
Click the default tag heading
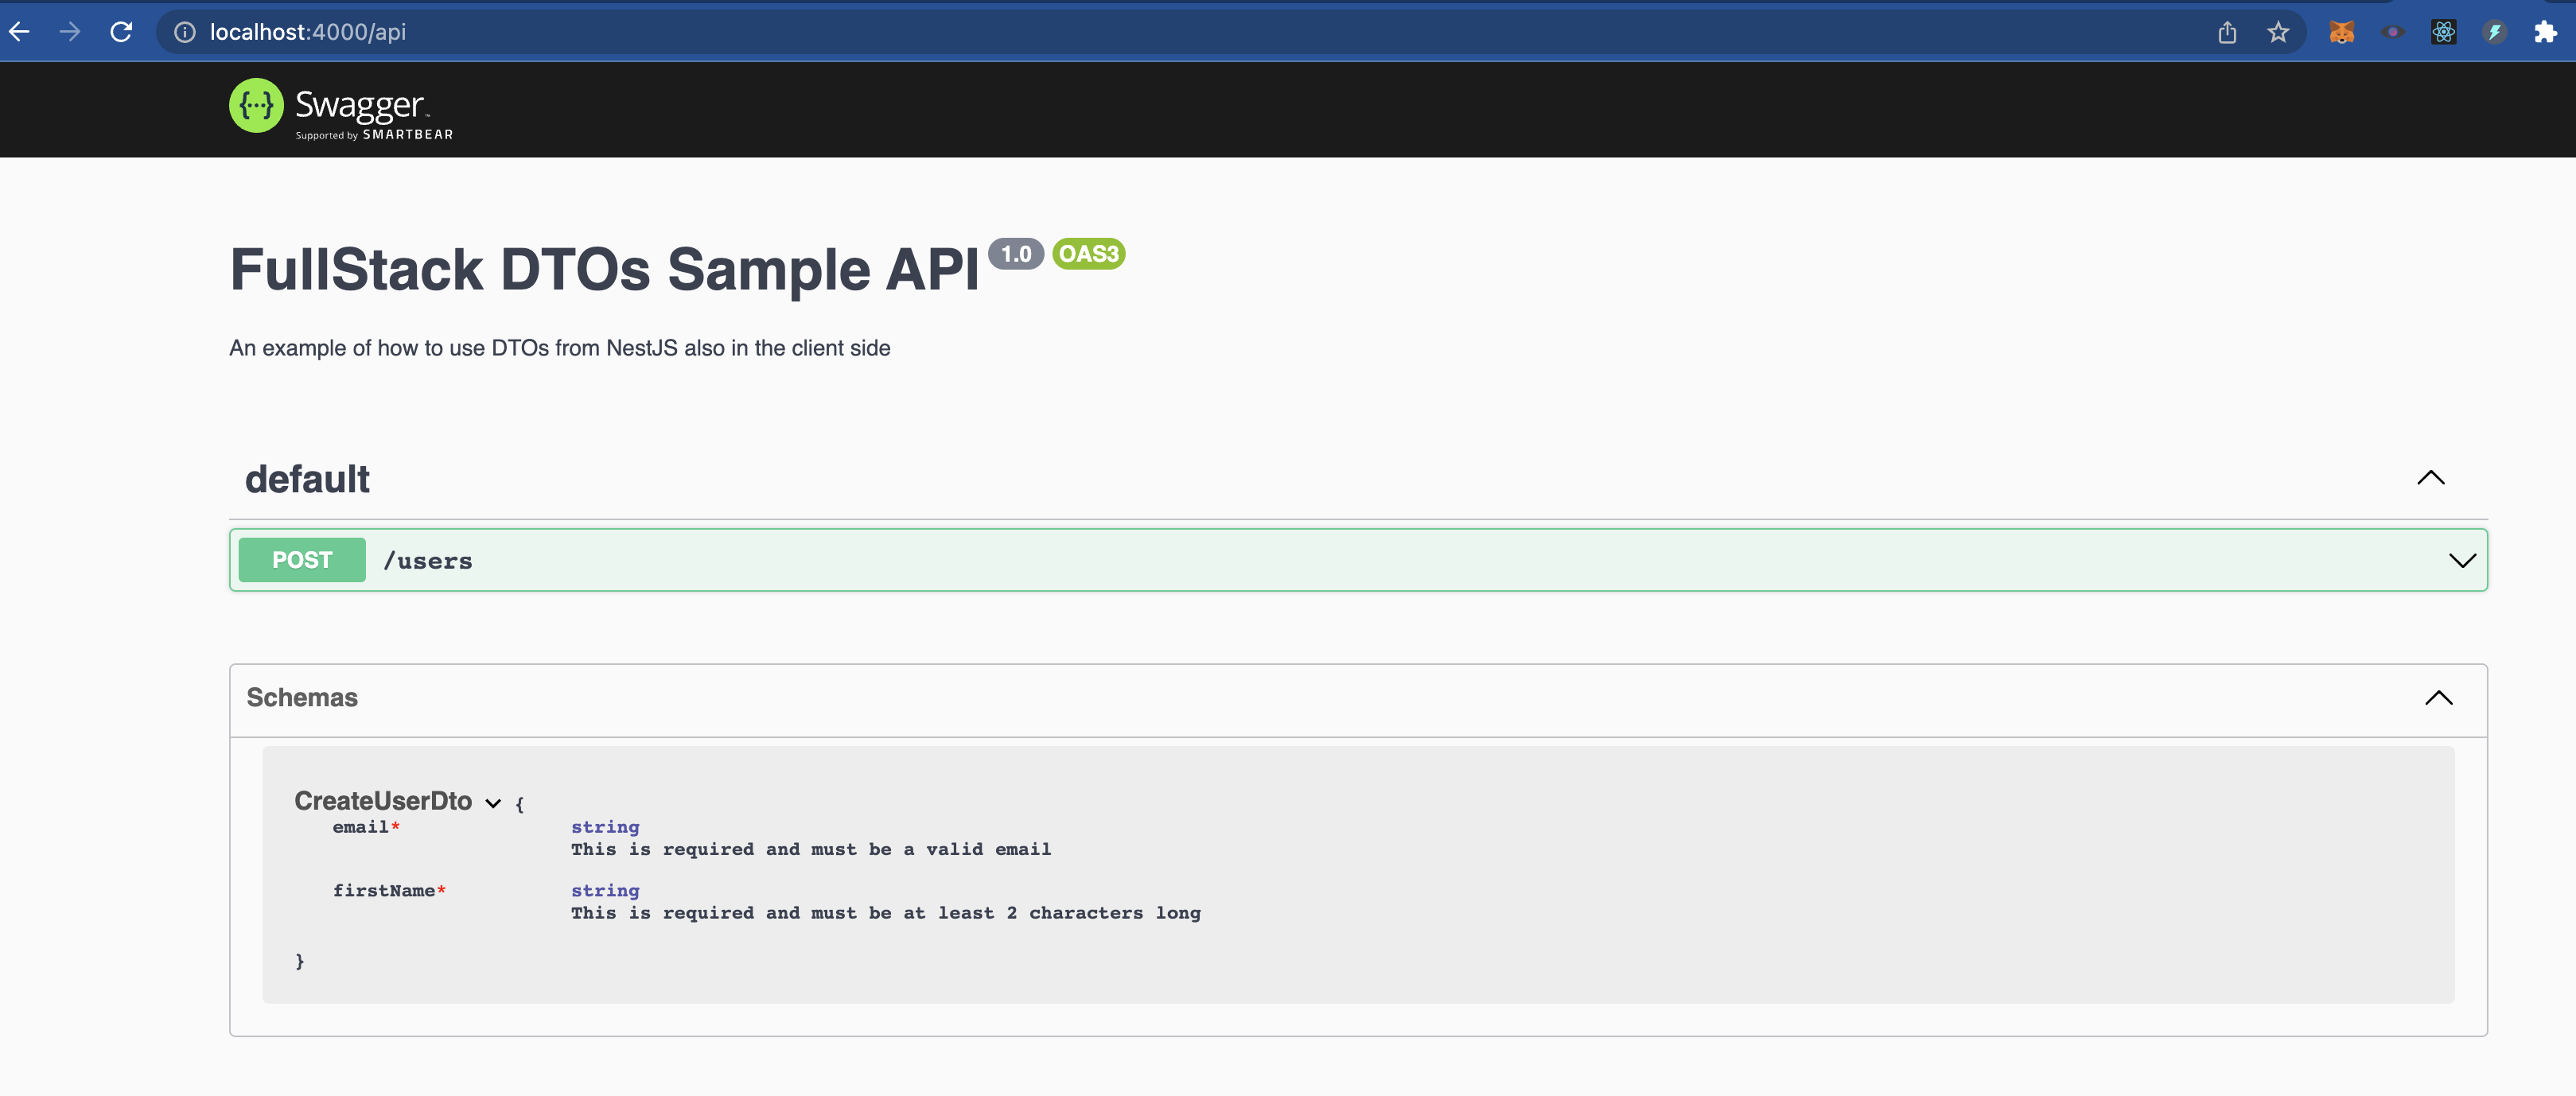[307, 478]
